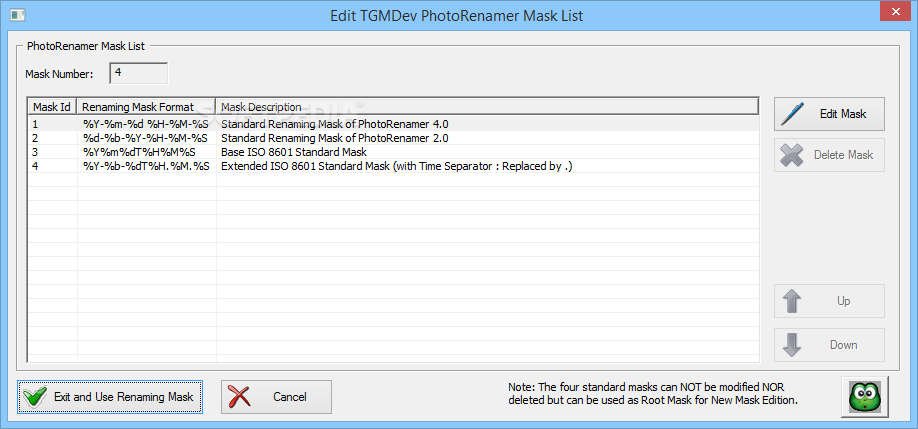This screenshot has width=918, height=429.
Task: Click the Delete Mask button
Action: click(x=829, y=155)
